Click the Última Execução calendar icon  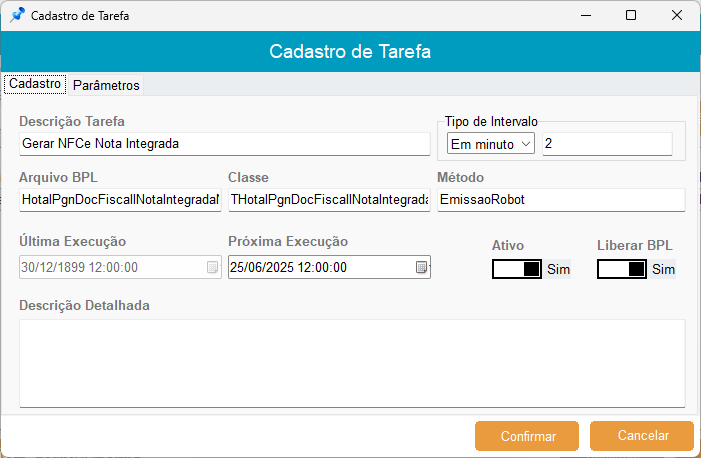tap(211, 267)
